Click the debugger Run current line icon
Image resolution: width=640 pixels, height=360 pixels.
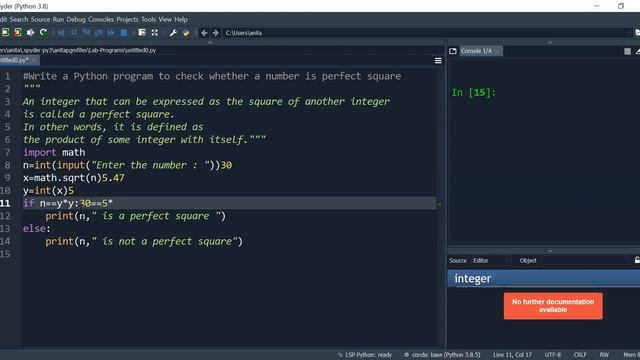point(74,33)
